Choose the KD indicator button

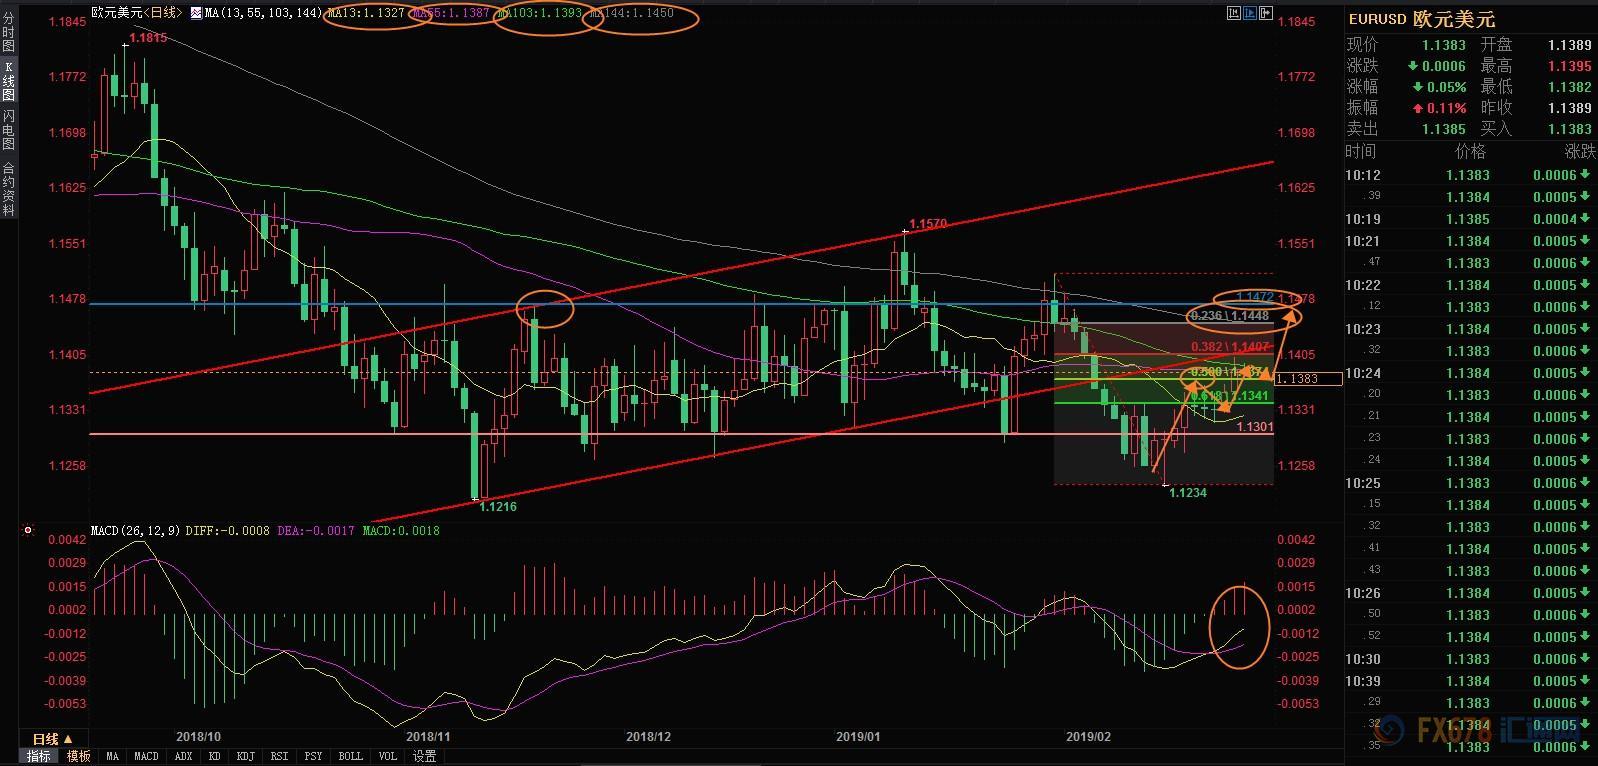(214, 757)
